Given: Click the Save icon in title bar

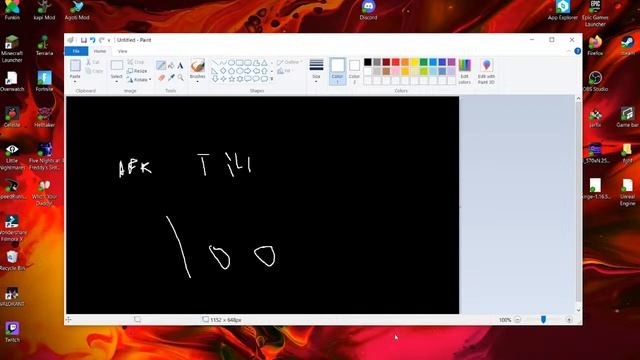Looking at the screenshot, I should click(84, 40).
